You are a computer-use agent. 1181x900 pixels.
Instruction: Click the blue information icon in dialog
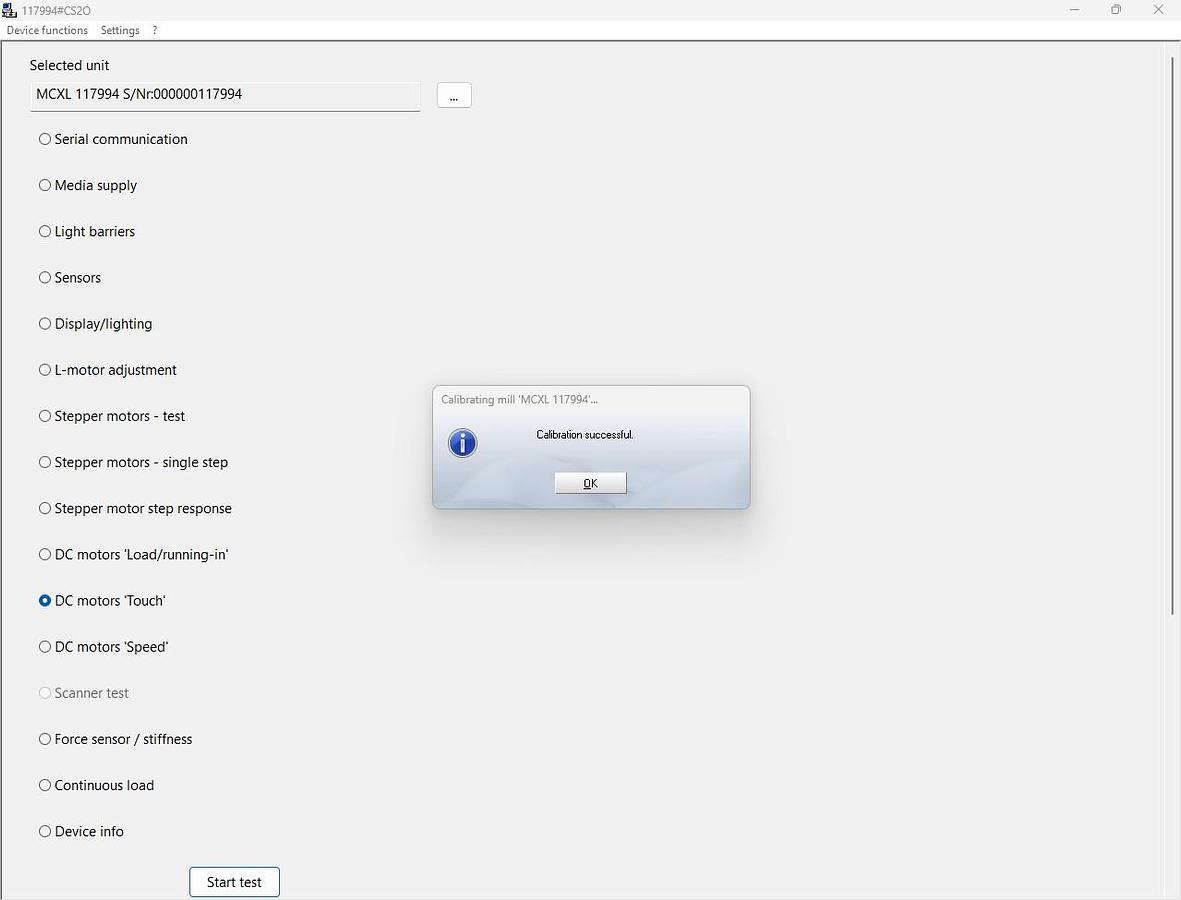tap(462, 443)
